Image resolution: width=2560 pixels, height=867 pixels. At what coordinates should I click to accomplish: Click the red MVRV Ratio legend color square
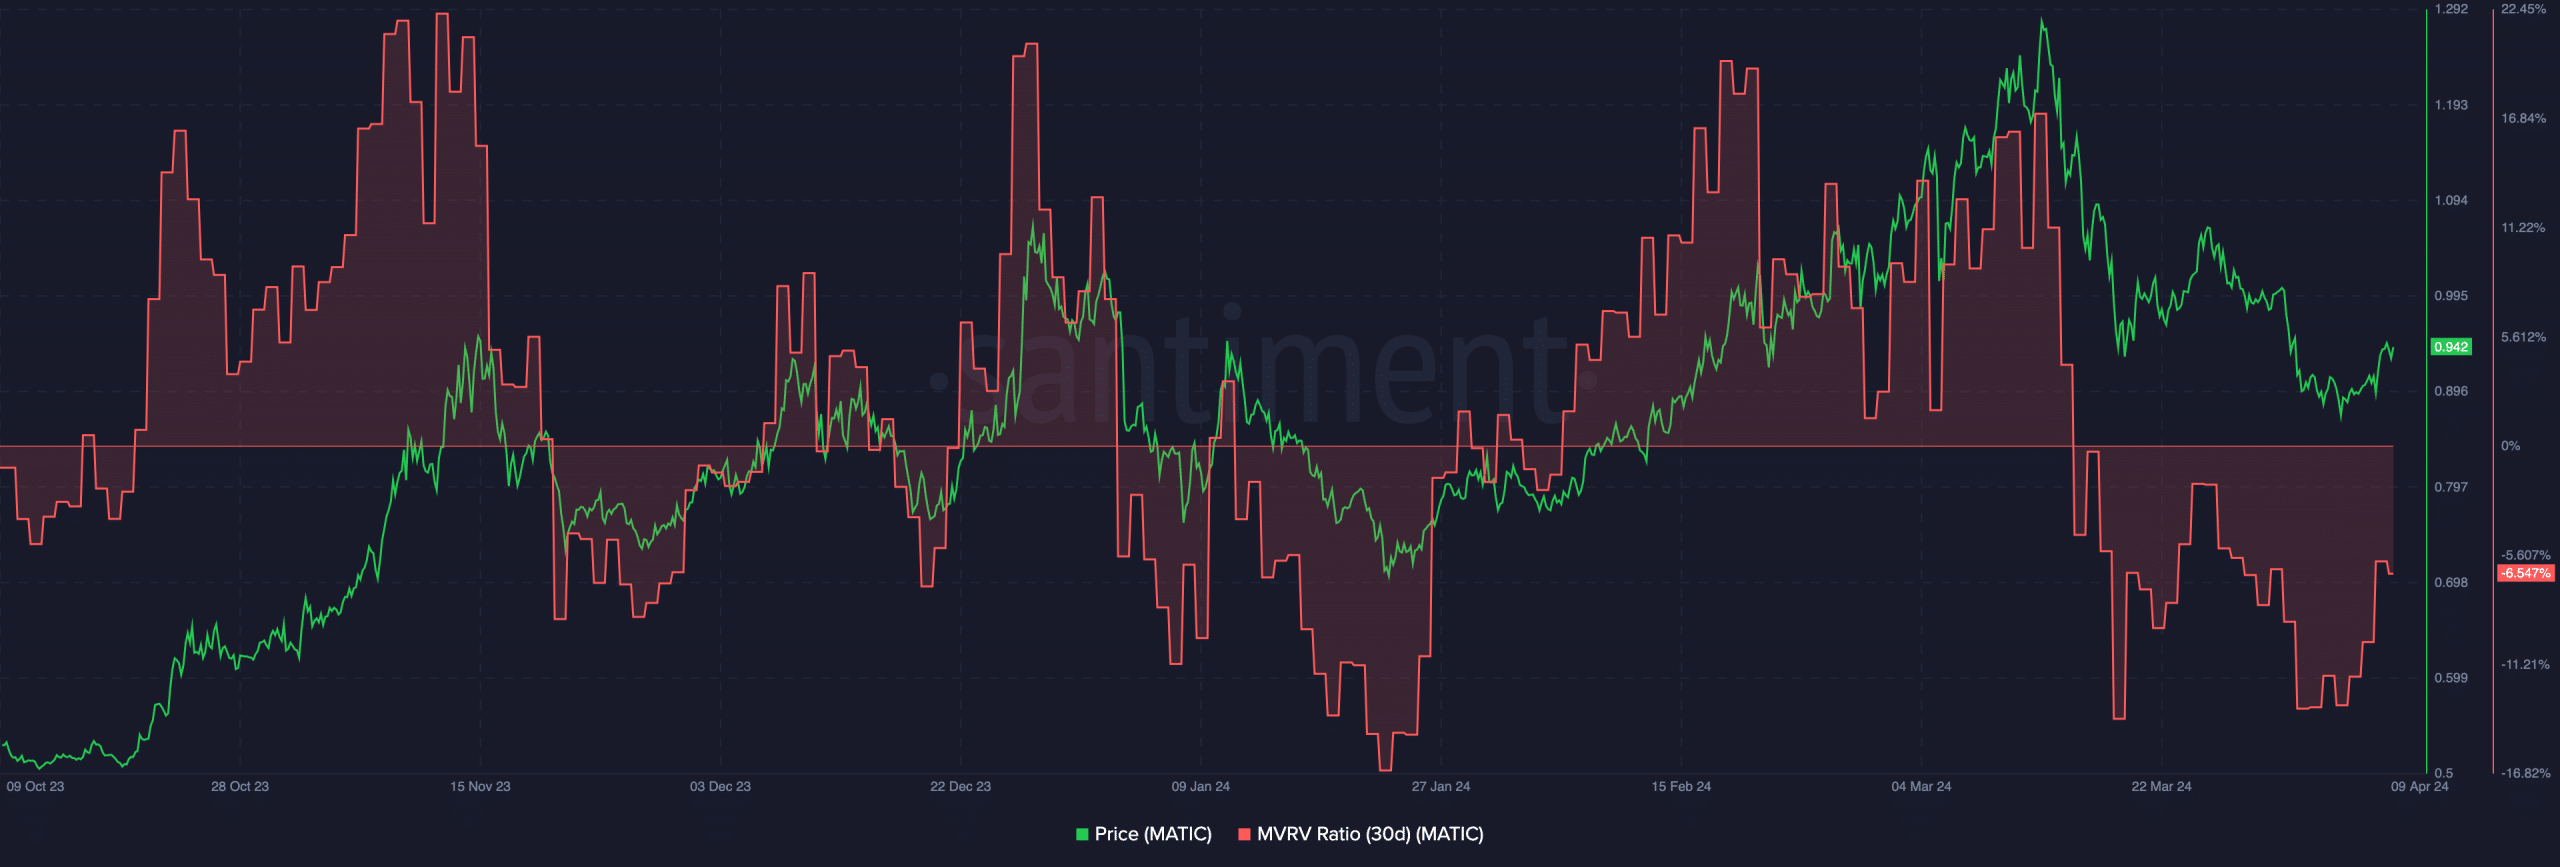1244,834
